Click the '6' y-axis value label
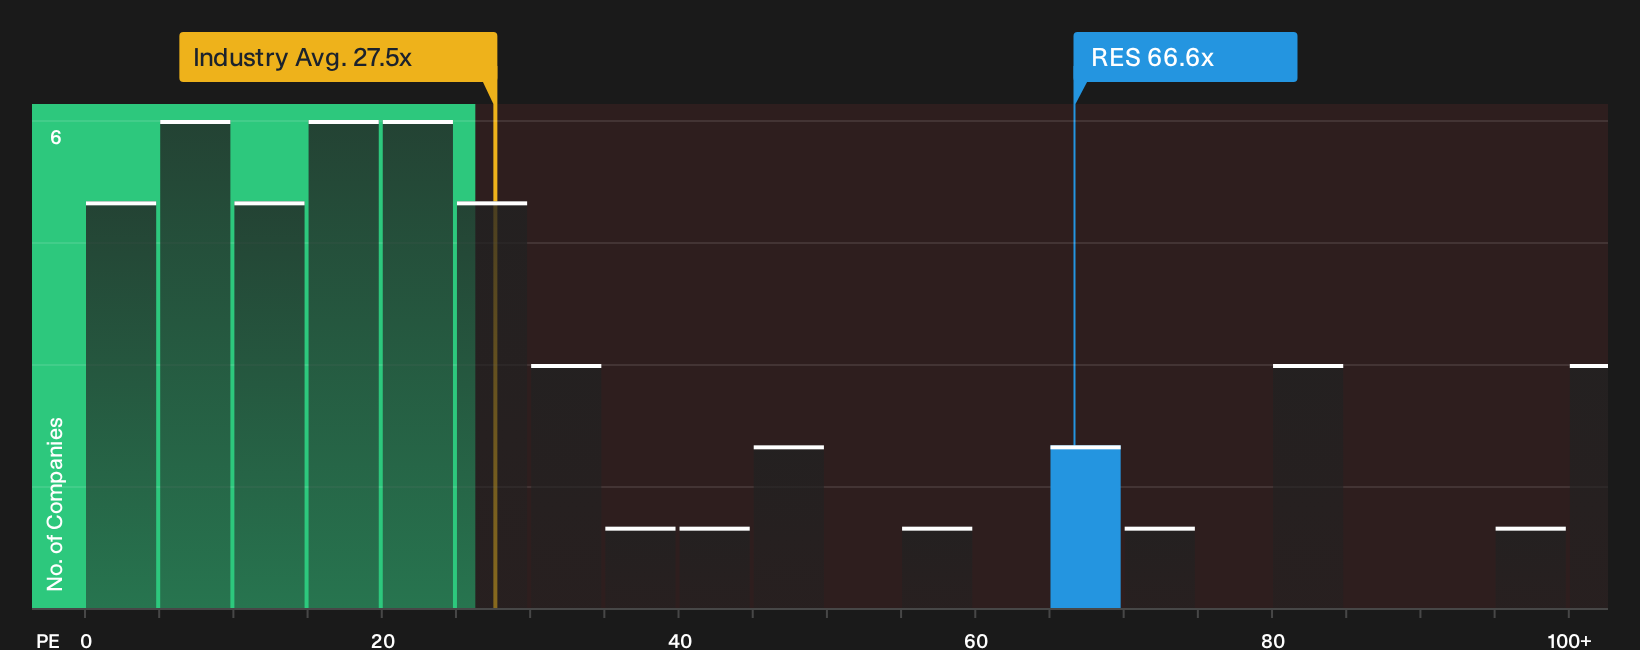Image resolution: width=1640 pixels, height=650 pixels. click(56, 137)
